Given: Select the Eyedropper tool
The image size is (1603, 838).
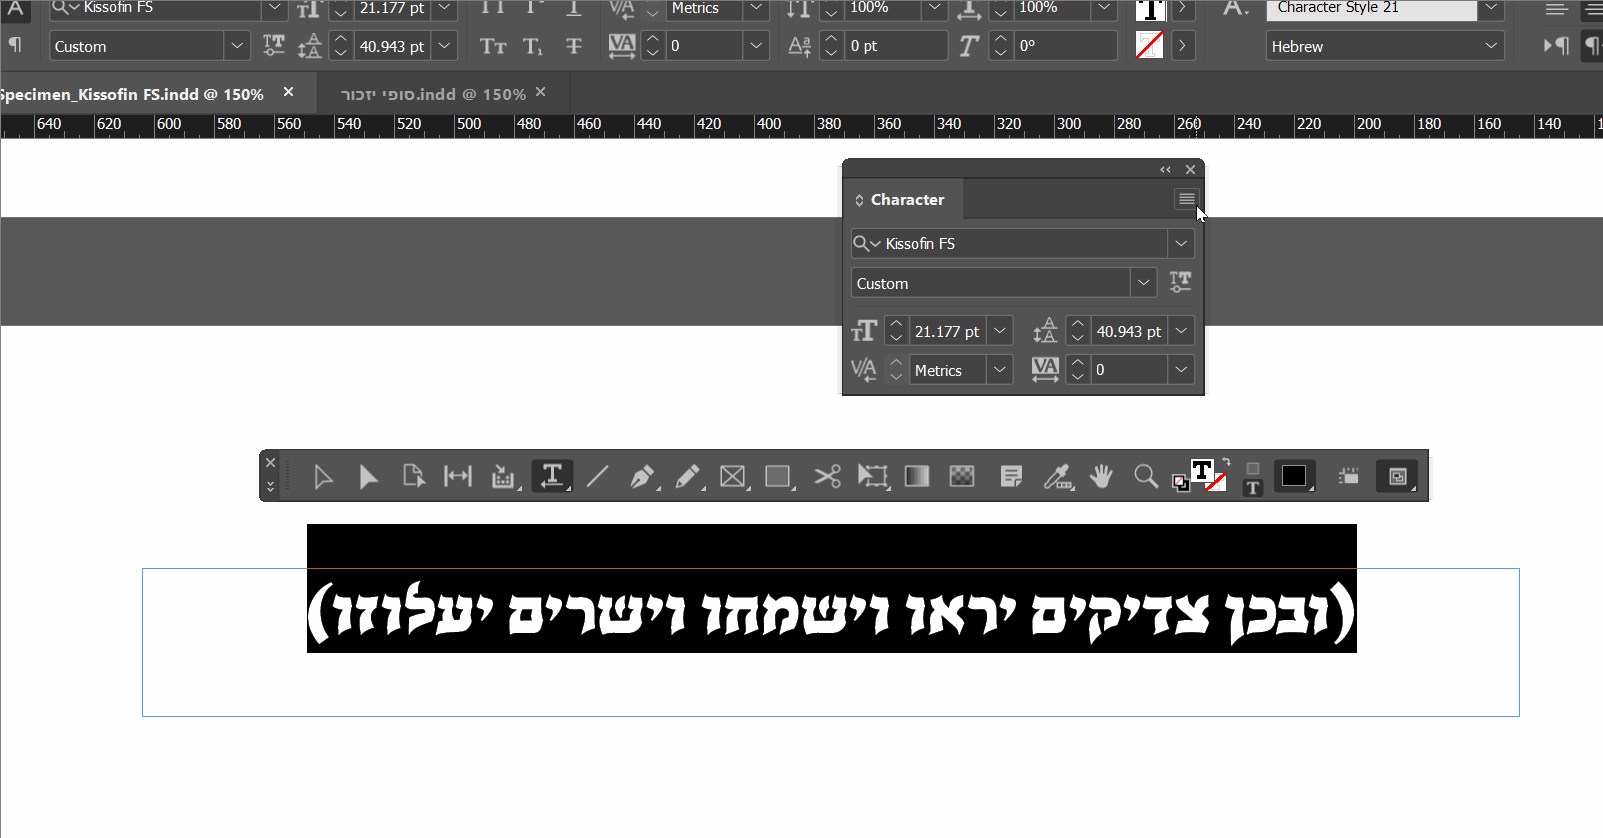Looking at the screenshot, I should [1057, 476].
